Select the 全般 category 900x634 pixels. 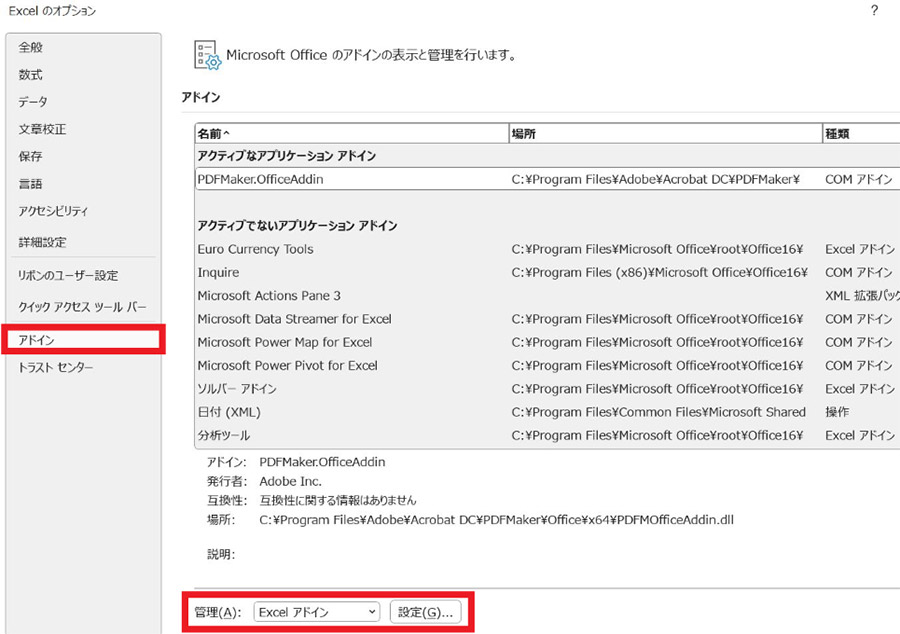click(31, 47)
